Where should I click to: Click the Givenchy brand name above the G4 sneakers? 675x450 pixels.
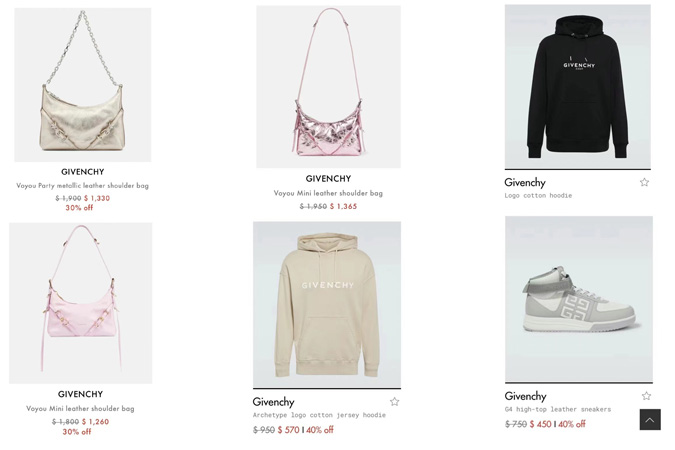[x=525, y=396]
